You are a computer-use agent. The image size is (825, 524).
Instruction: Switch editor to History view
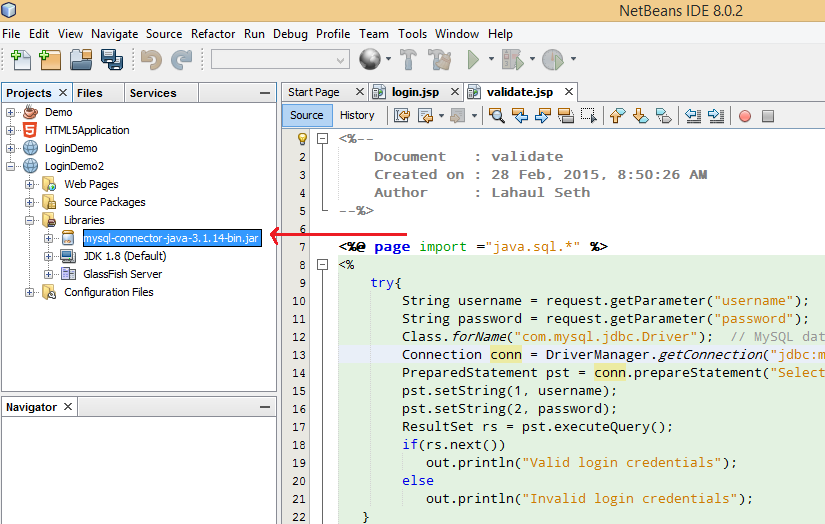[357, 115]
